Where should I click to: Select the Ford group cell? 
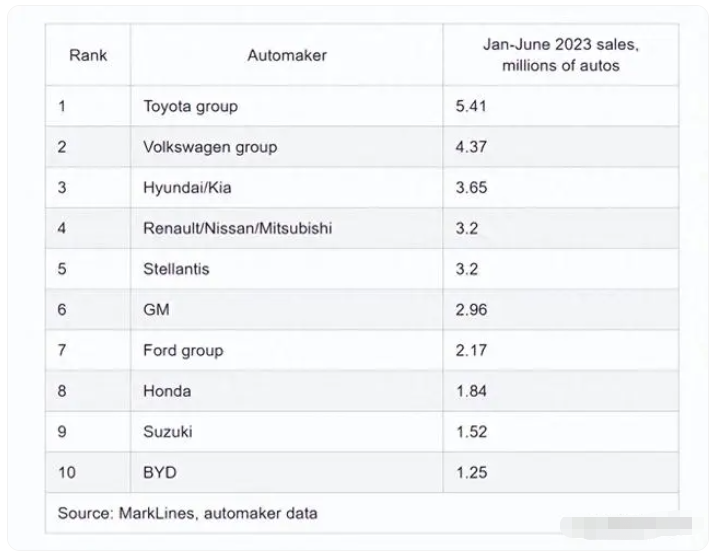(x=184, y=351)
